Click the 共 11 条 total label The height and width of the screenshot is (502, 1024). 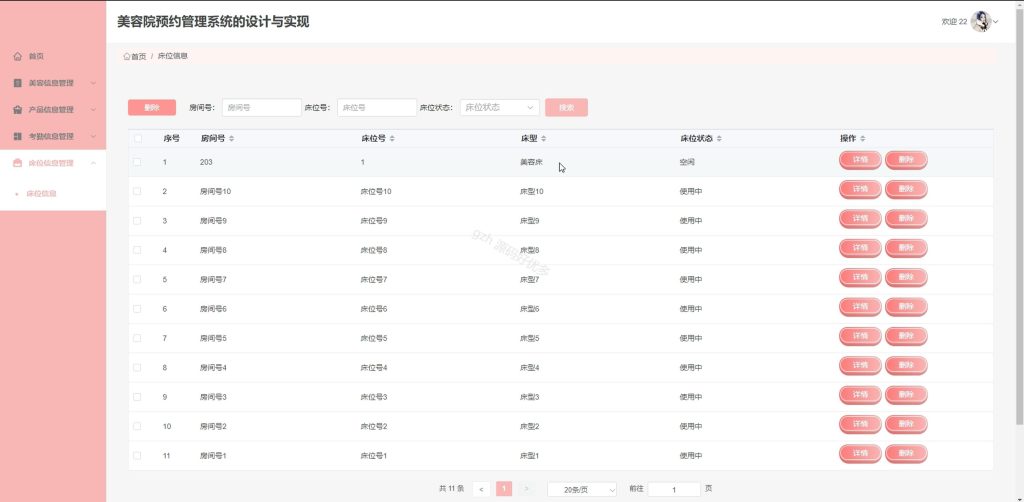tap(451, 488)
